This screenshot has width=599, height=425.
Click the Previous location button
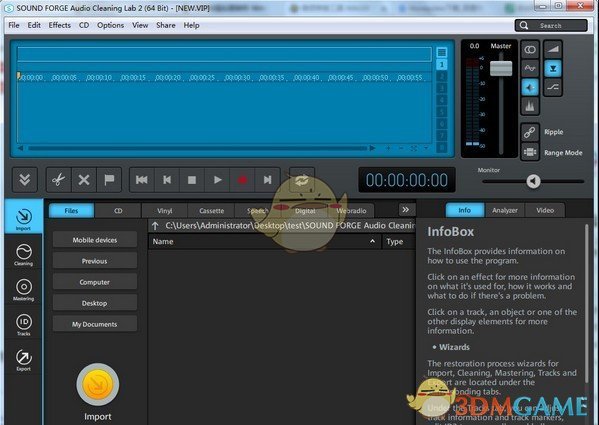(95, 261)
